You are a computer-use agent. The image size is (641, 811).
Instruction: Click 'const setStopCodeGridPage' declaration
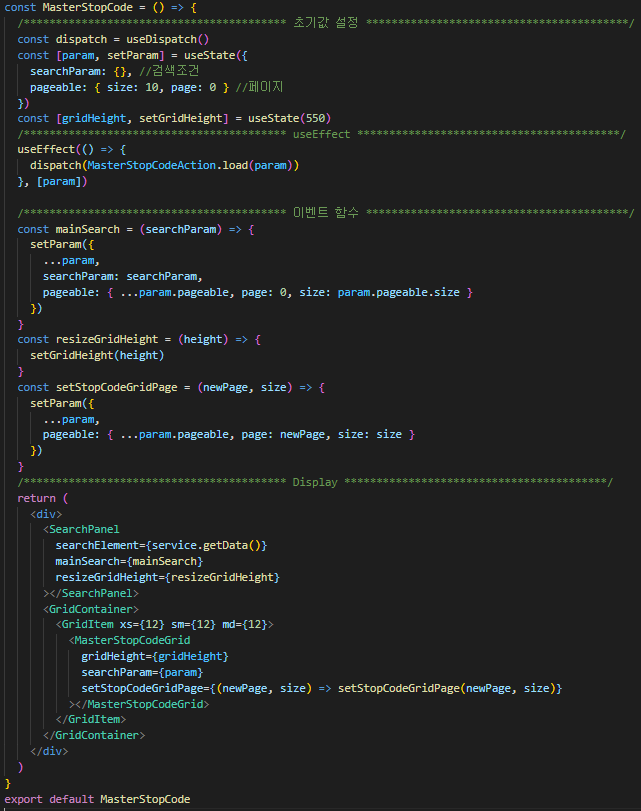[97, 387]
